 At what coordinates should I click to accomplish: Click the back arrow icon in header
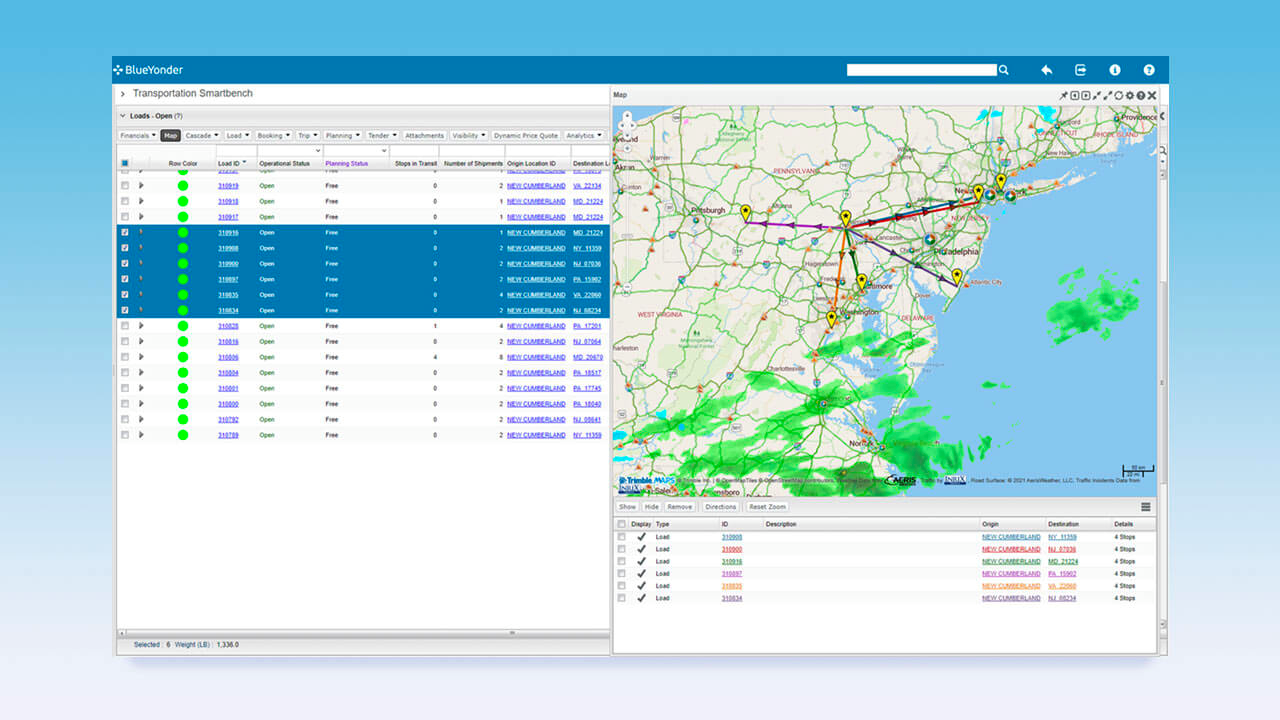point(1046,70)
